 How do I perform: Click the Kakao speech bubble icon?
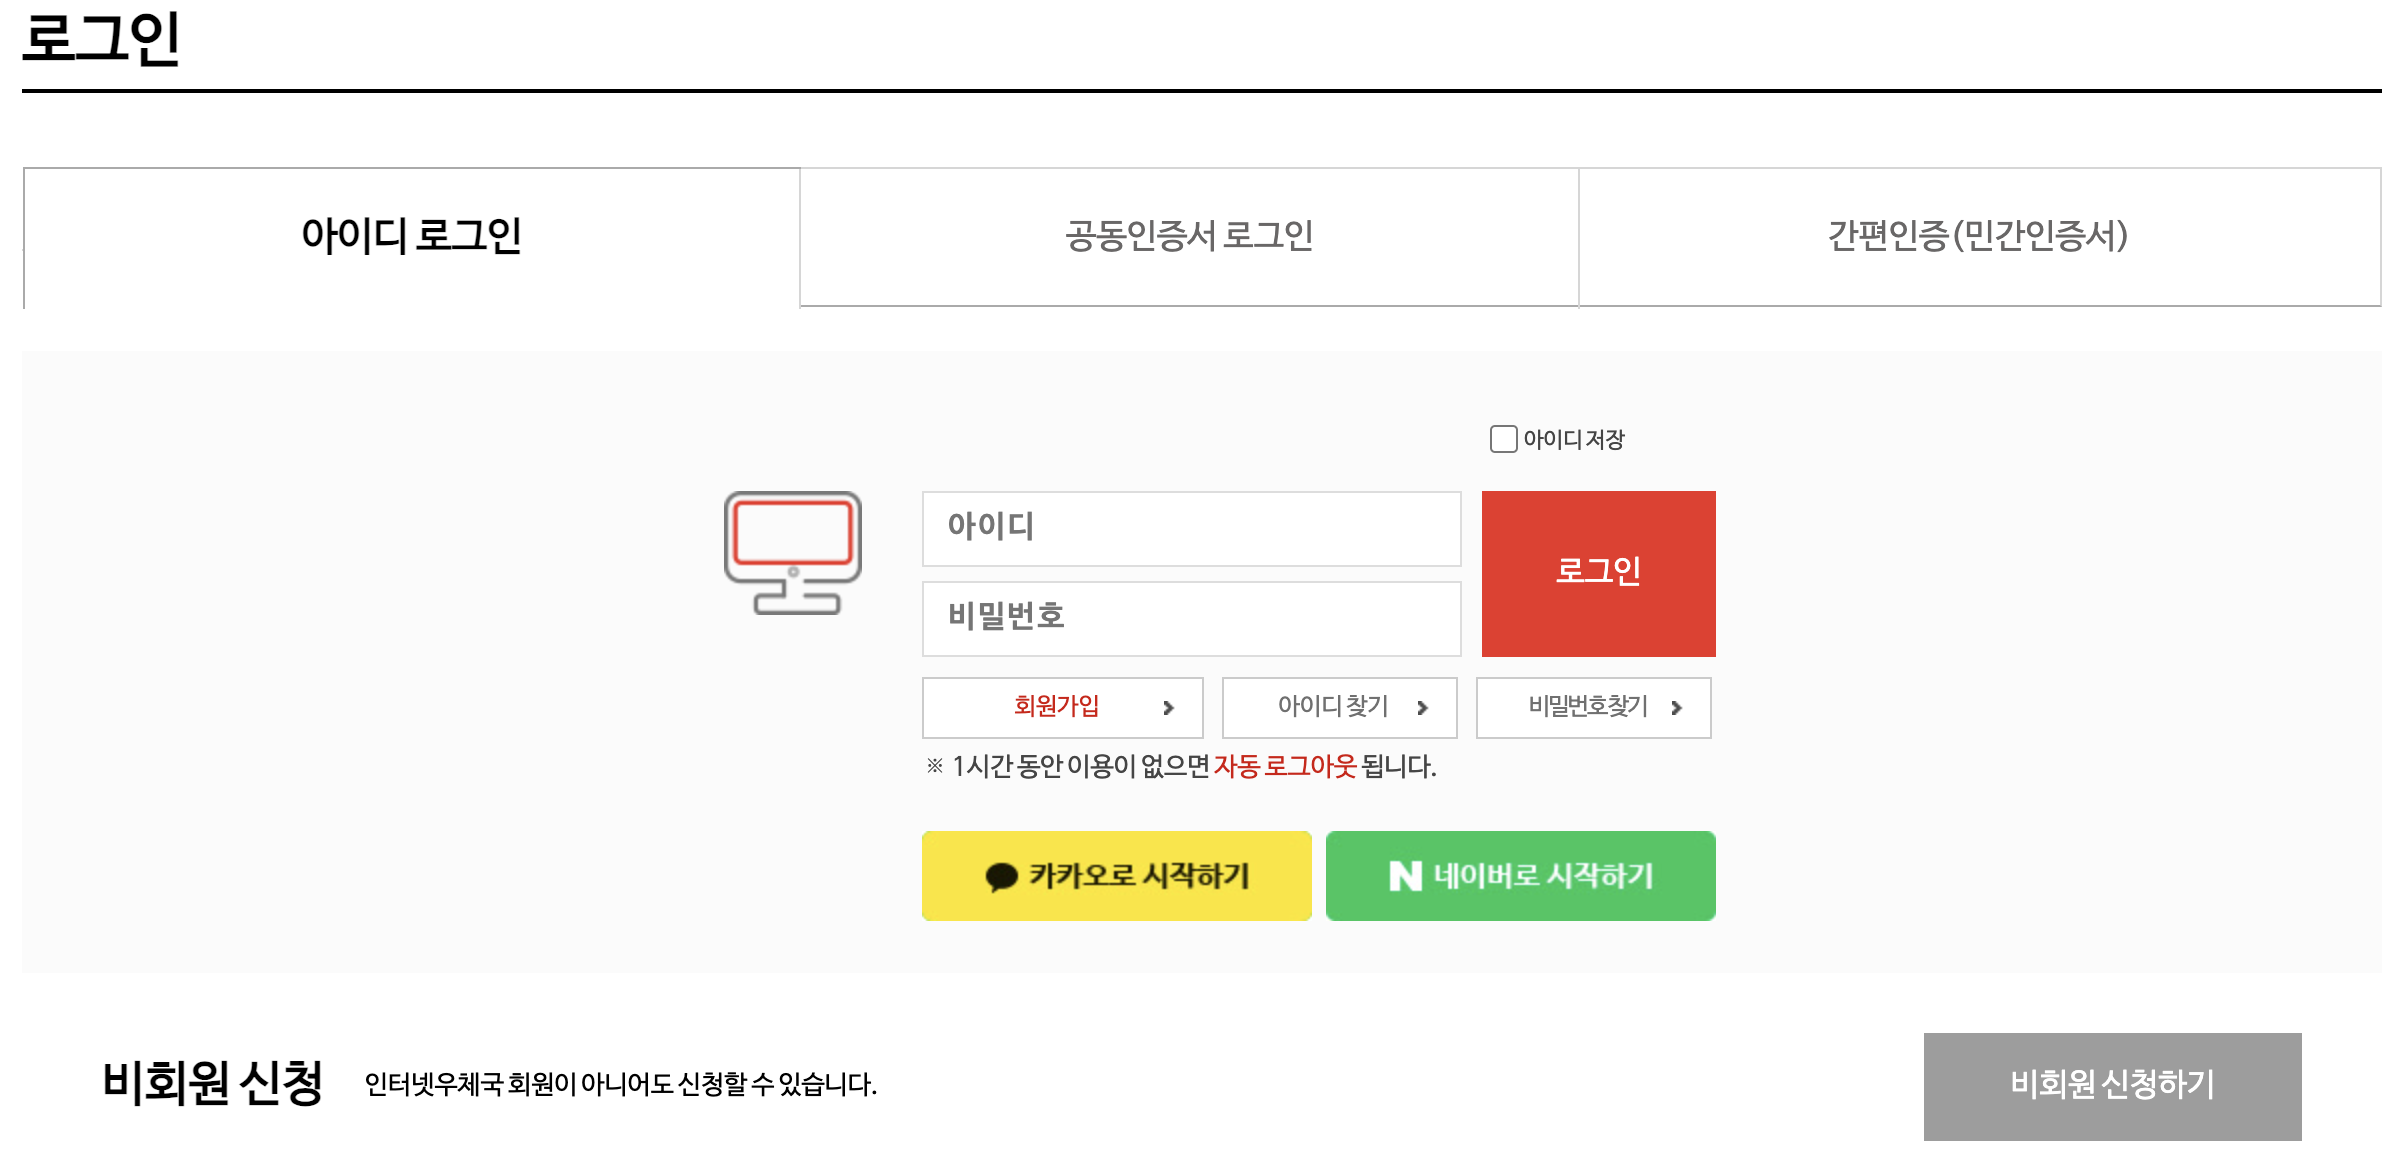click(1003, 874)
